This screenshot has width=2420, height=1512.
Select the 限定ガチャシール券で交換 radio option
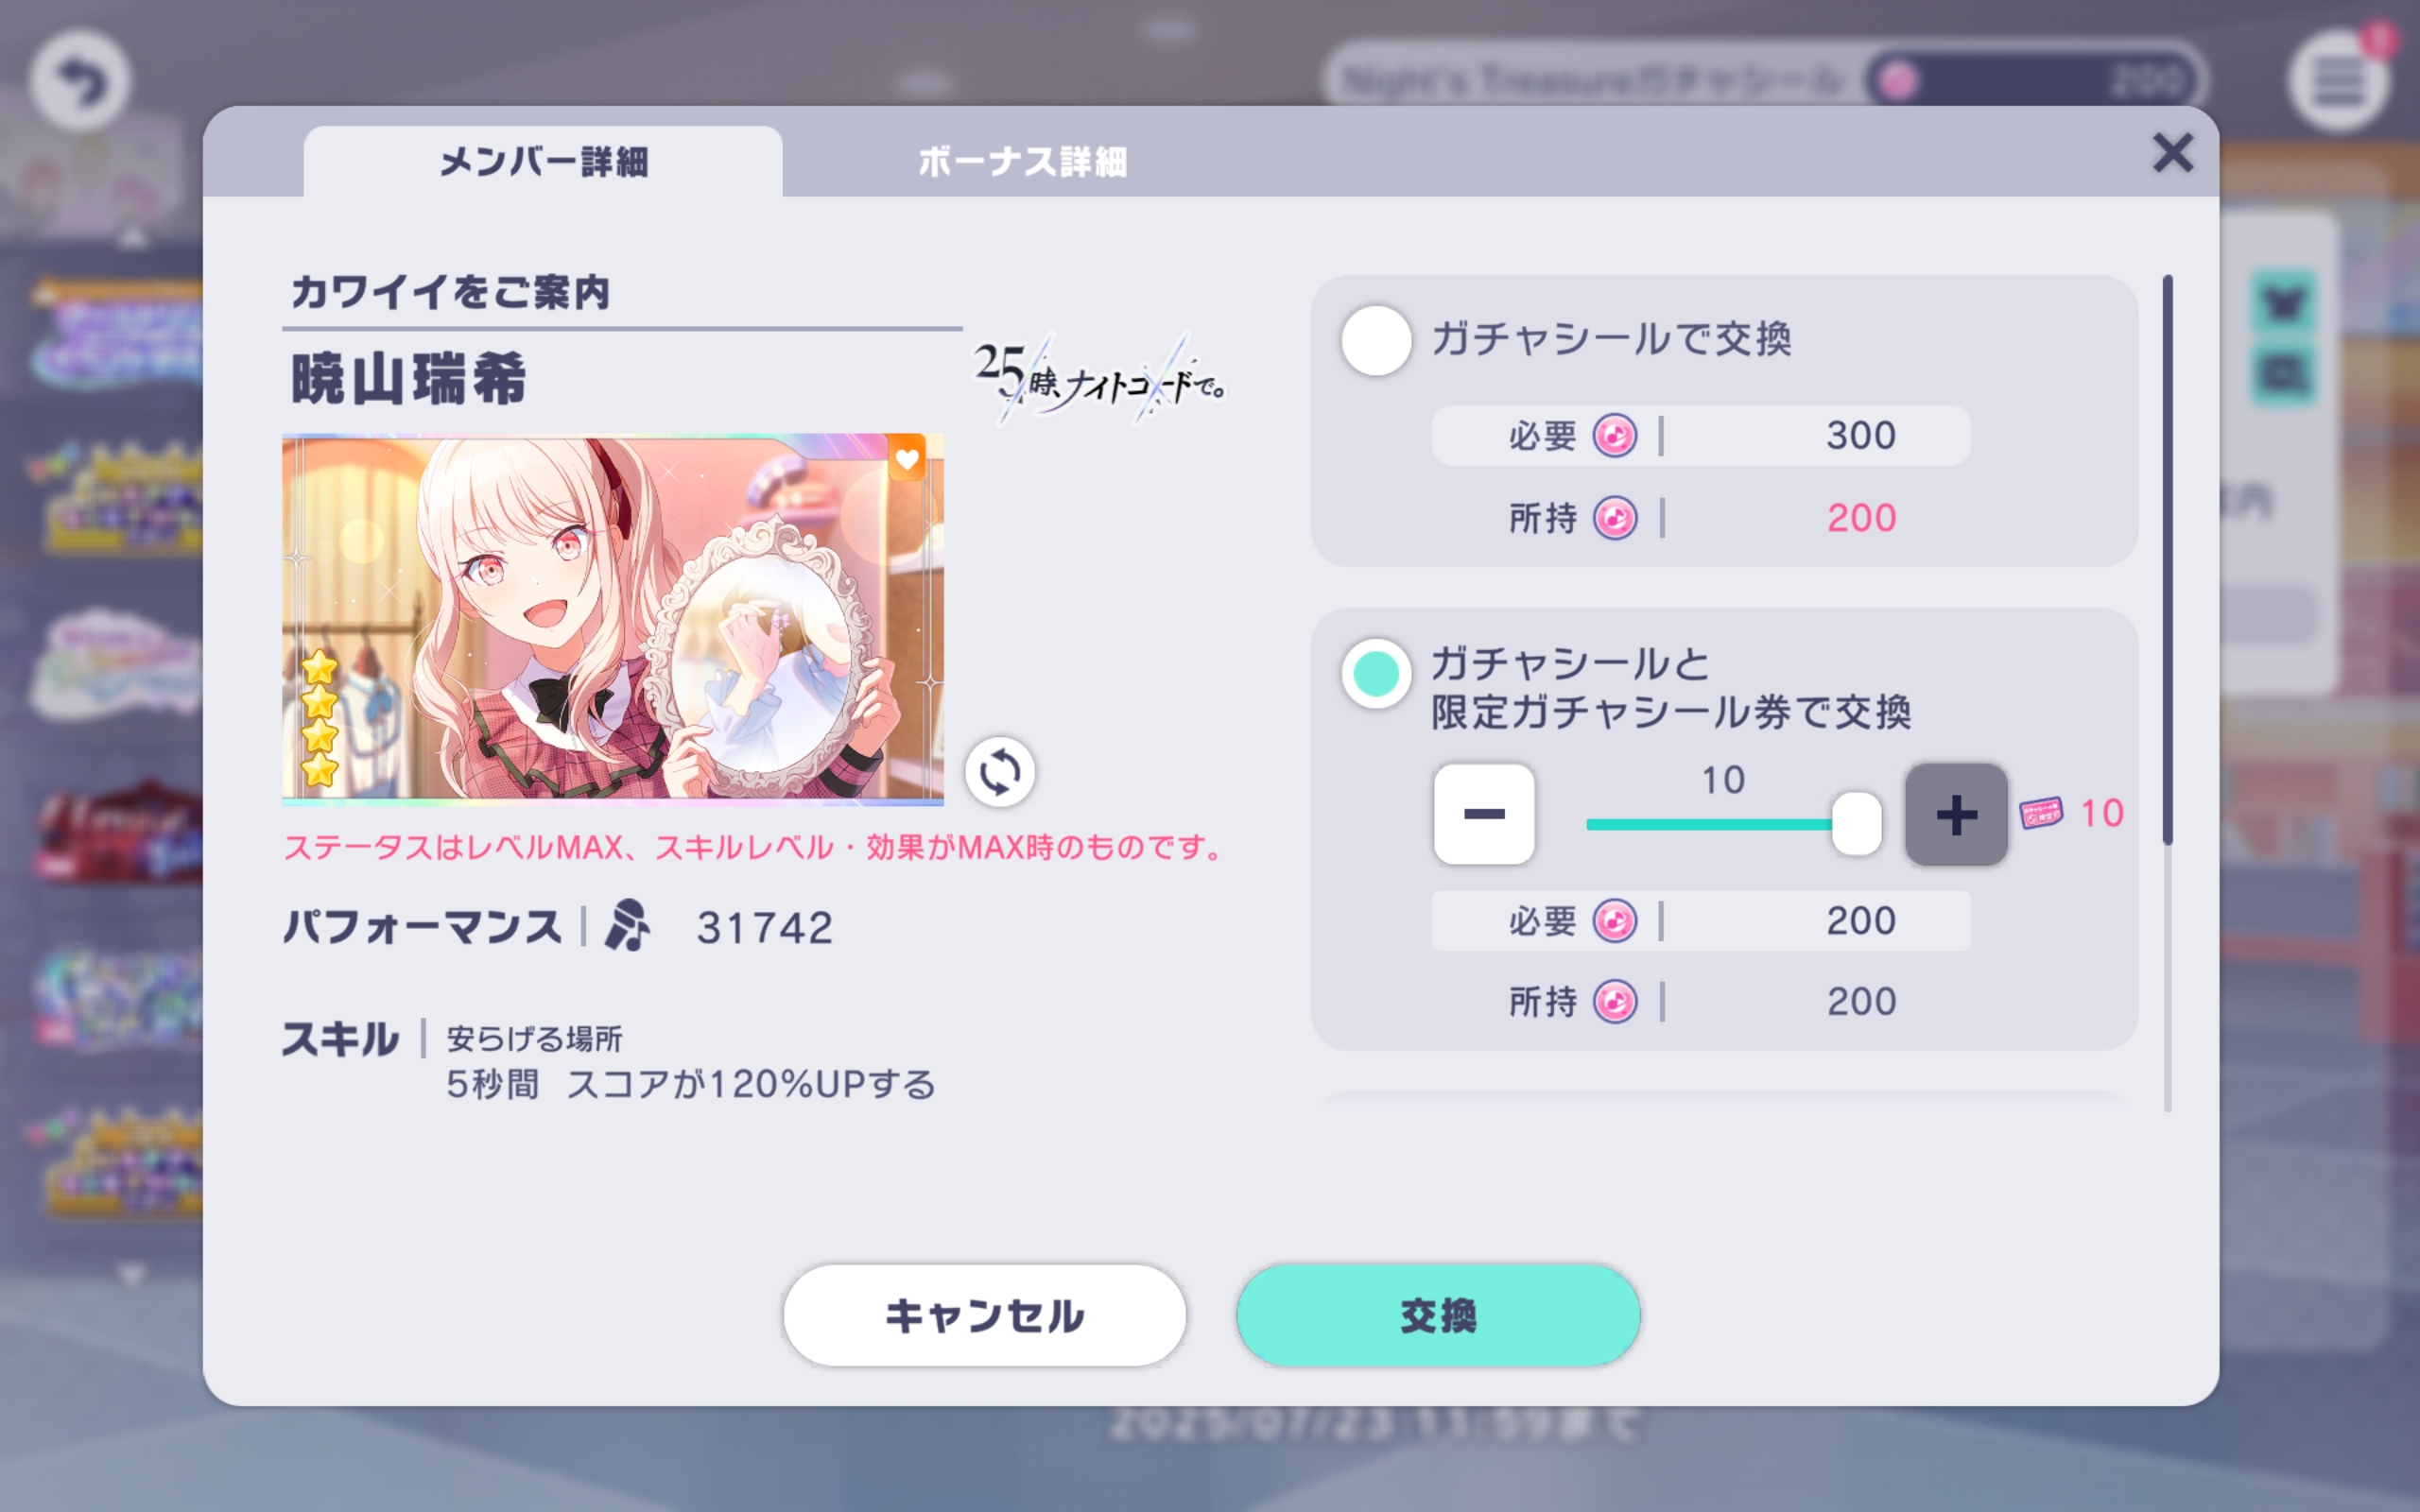click(1377, 673)
